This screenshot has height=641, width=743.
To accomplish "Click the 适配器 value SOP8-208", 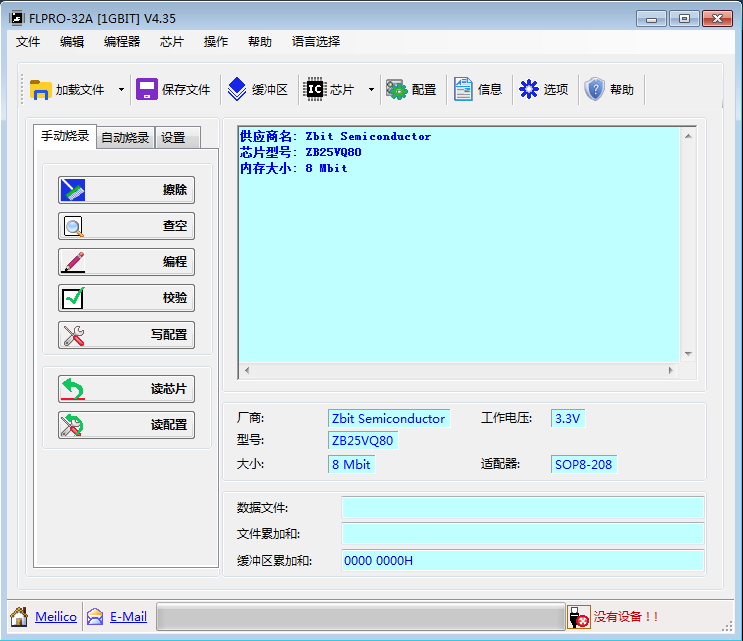I will 584,464.
